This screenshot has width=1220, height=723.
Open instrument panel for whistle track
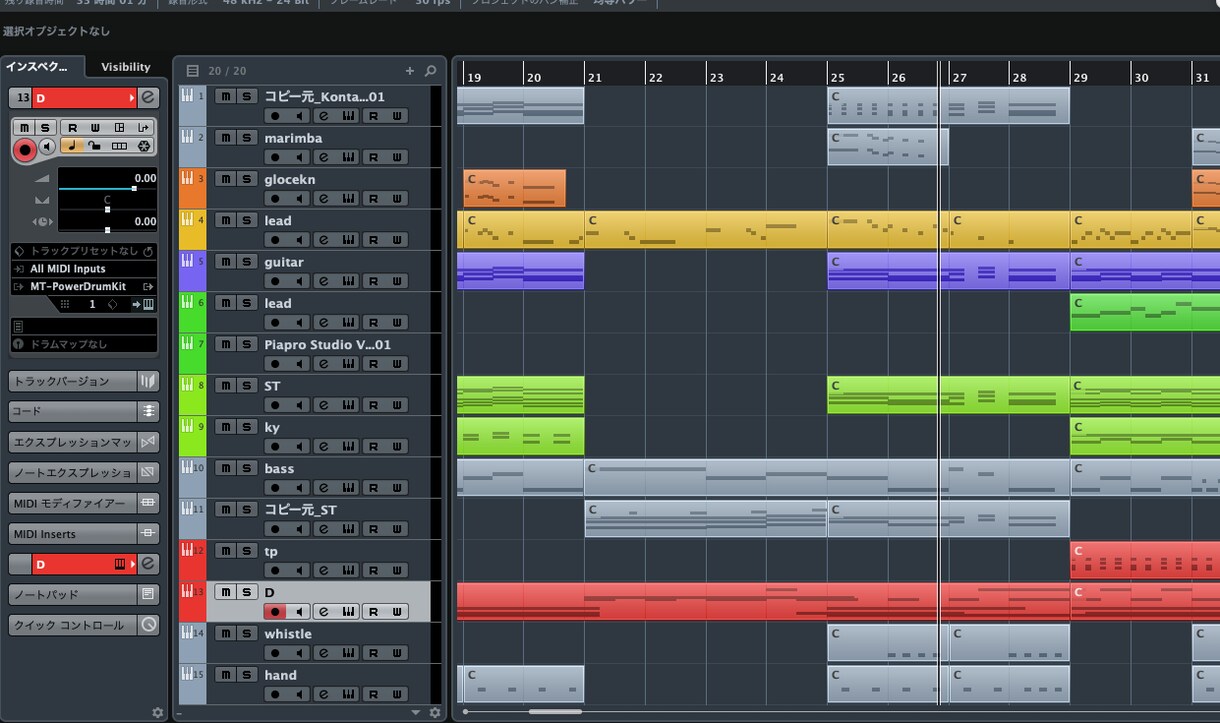click(x=348, y=652)
